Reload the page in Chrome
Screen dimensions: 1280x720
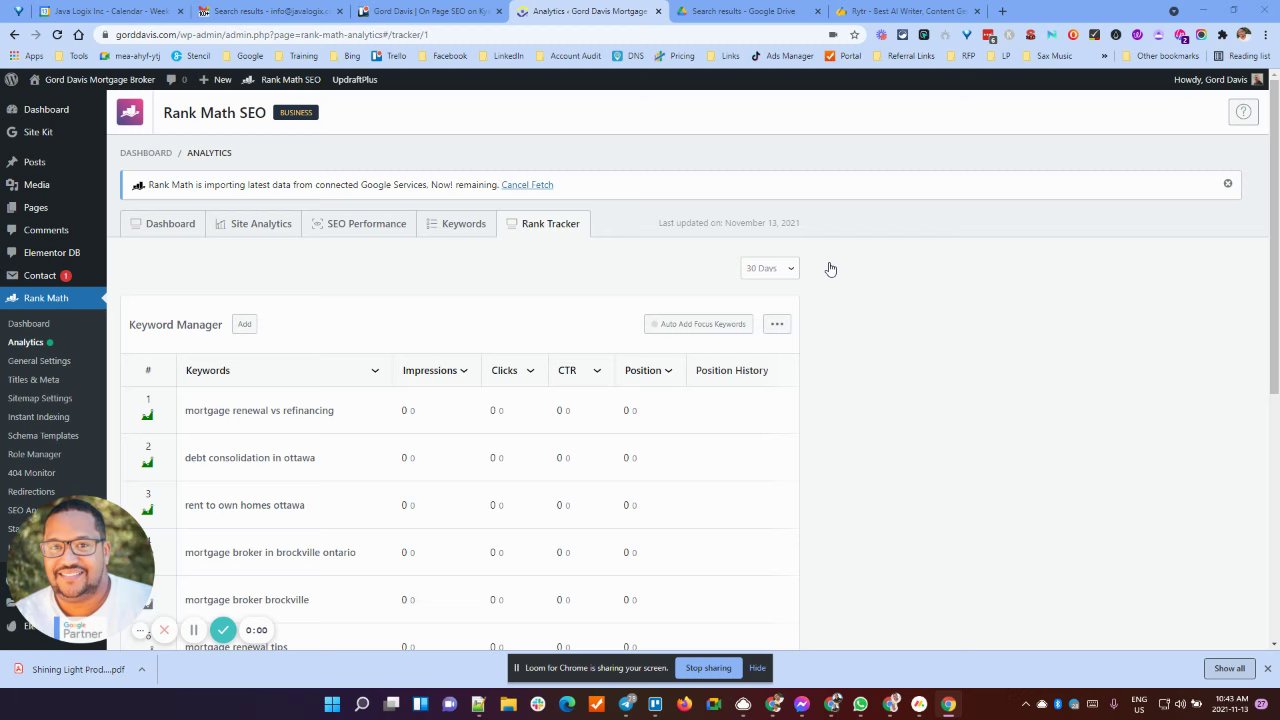point(57,34)
